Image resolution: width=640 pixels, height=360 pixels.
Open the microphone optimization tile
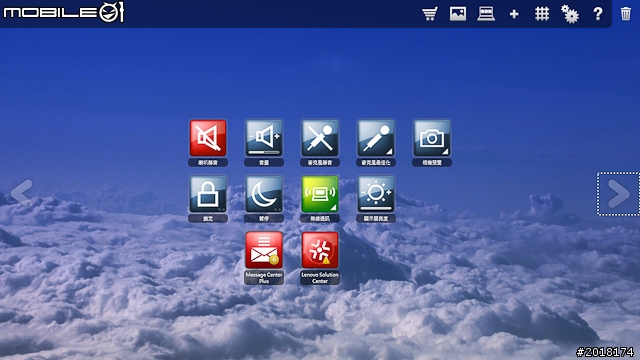tap(376, 138)
